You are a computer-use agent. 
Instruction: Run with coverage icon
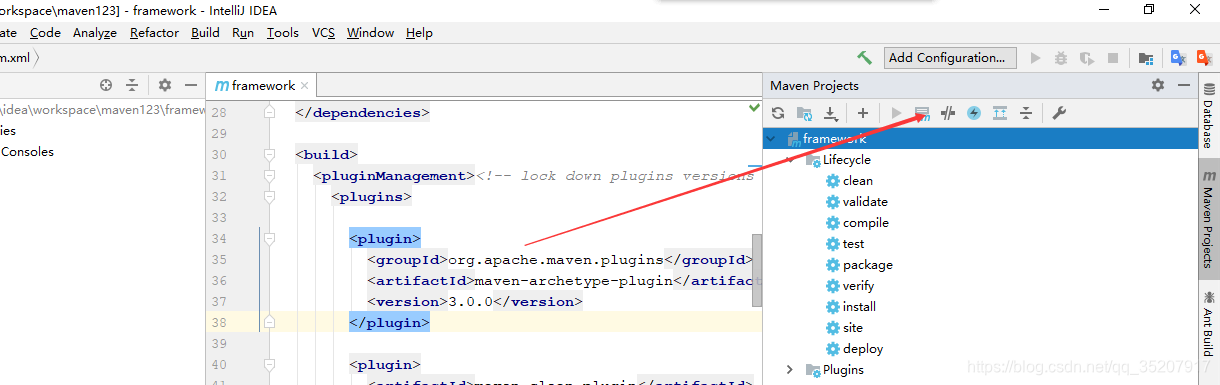1087,58
